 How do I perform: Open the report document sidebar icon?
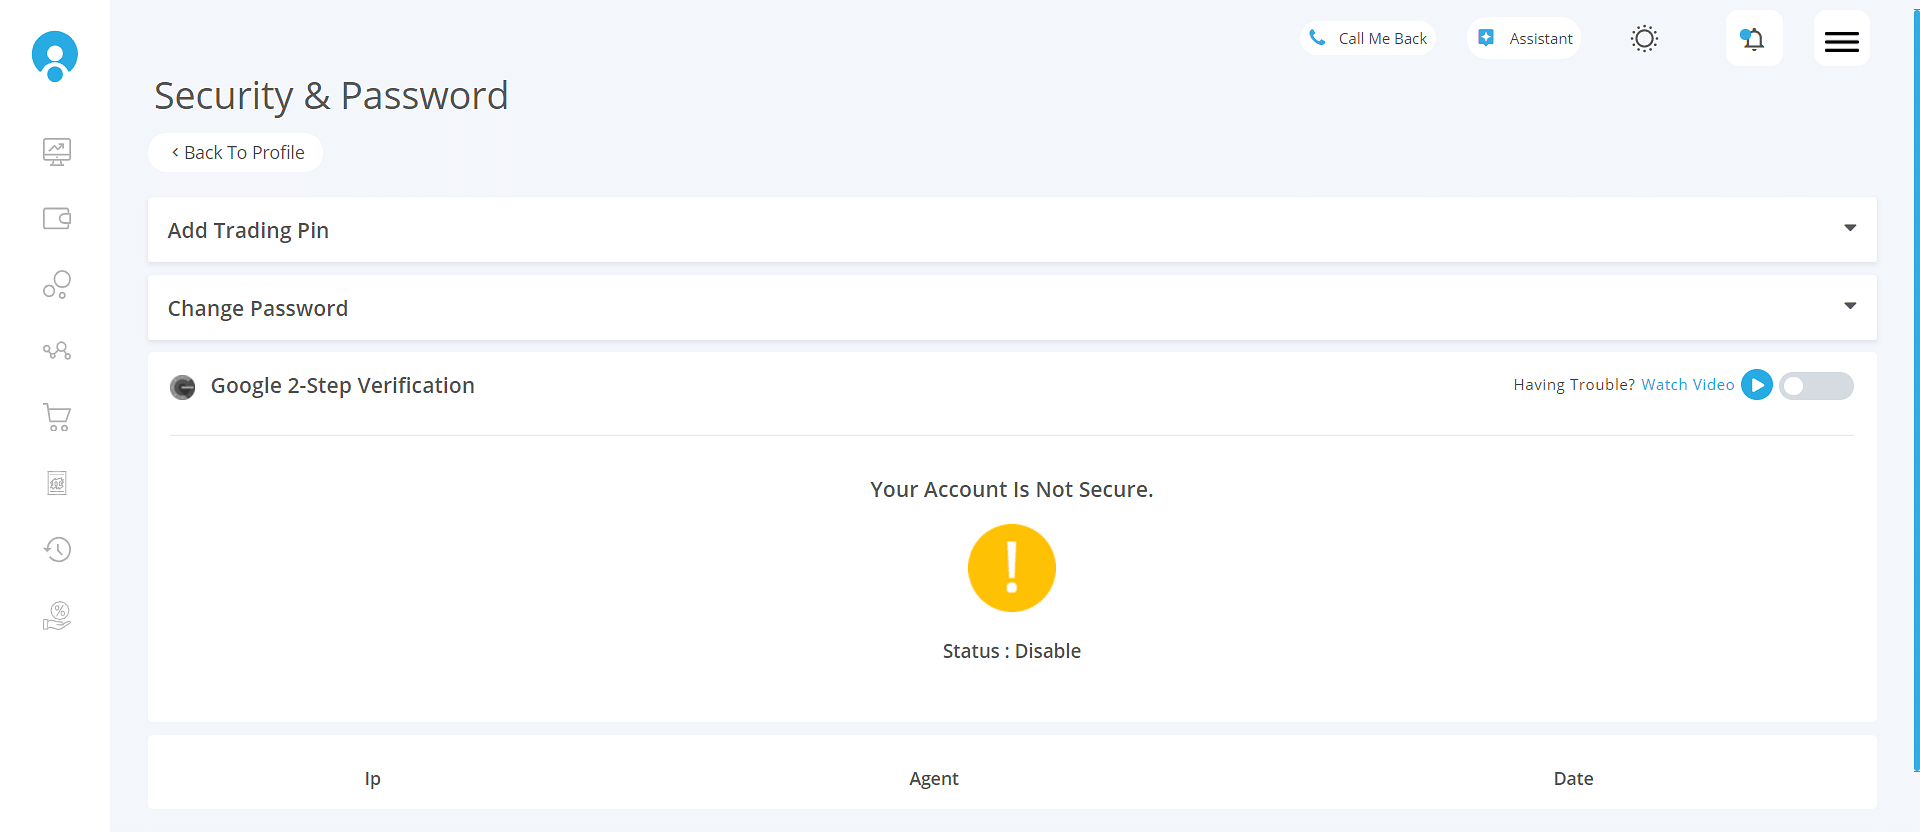tap(57, 483)
